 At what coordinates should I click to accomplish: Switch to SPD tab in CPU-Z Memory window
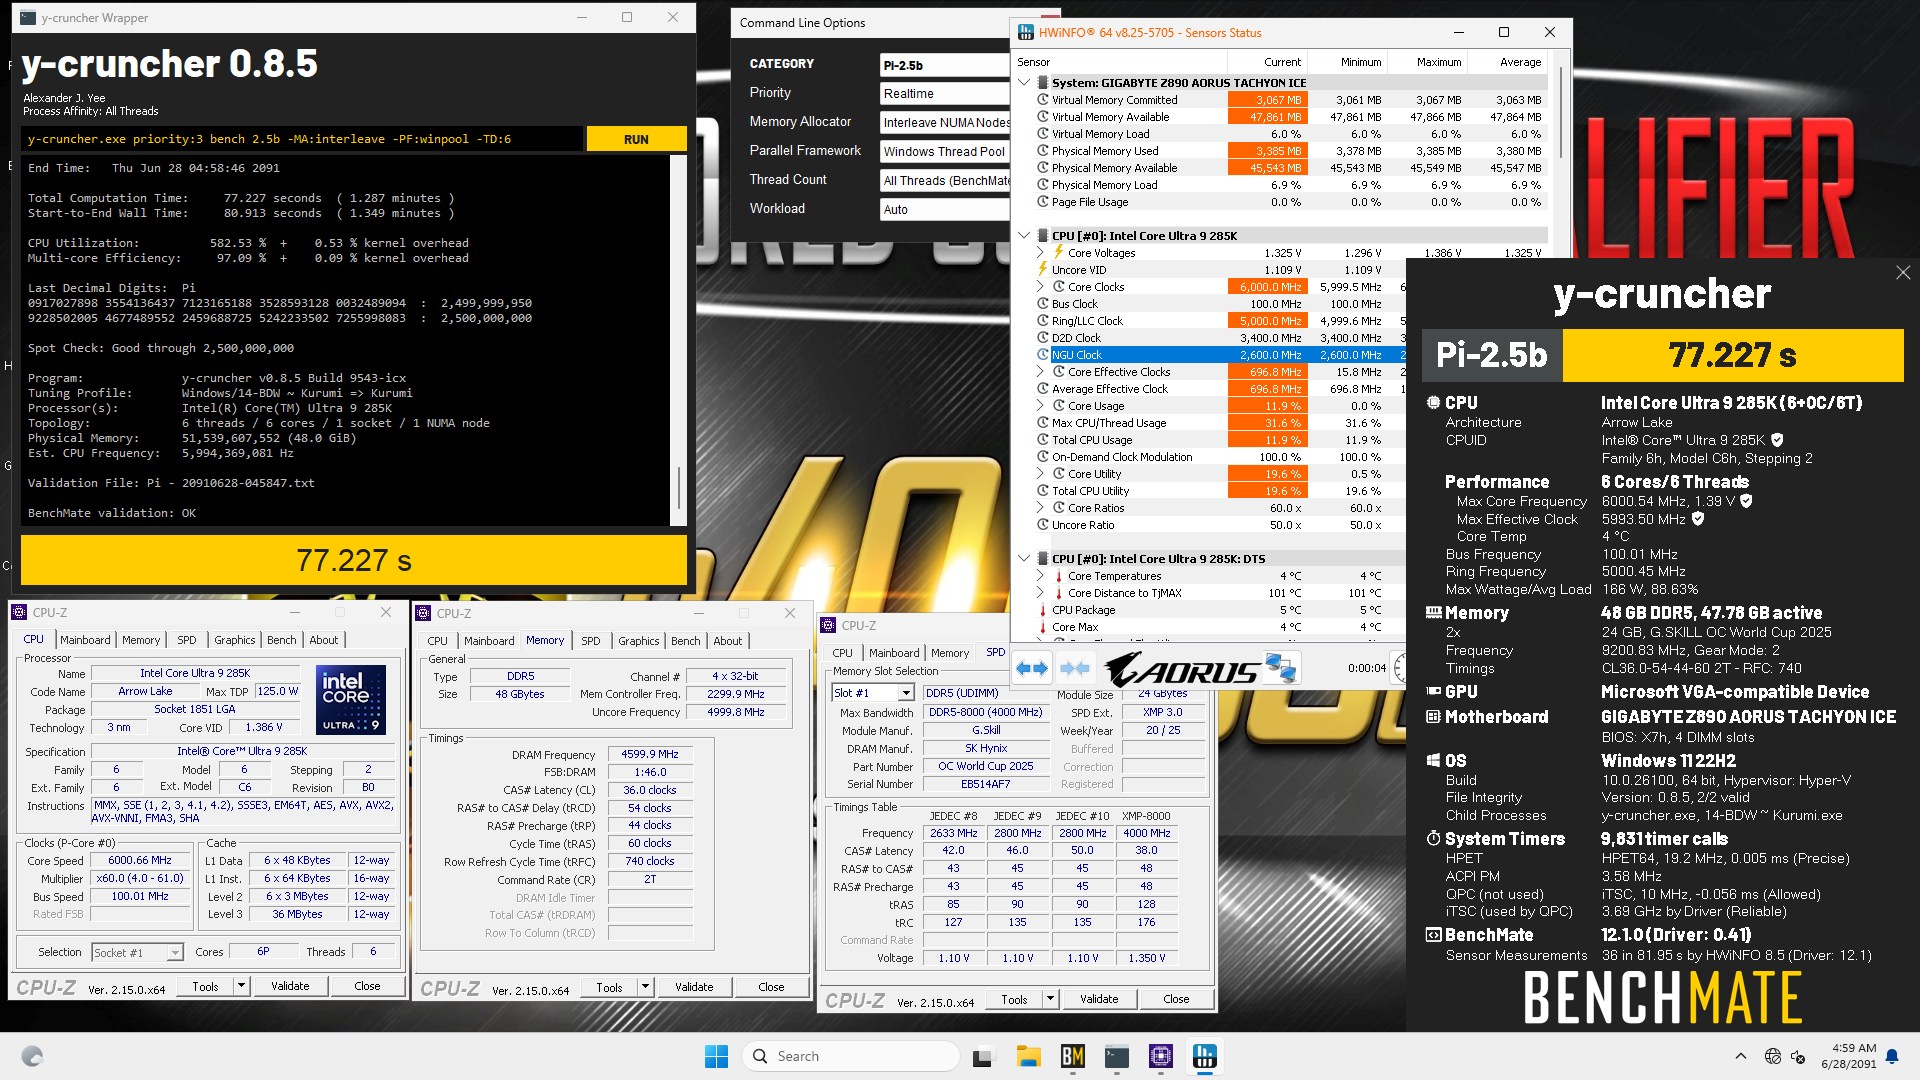coord(591,641)
